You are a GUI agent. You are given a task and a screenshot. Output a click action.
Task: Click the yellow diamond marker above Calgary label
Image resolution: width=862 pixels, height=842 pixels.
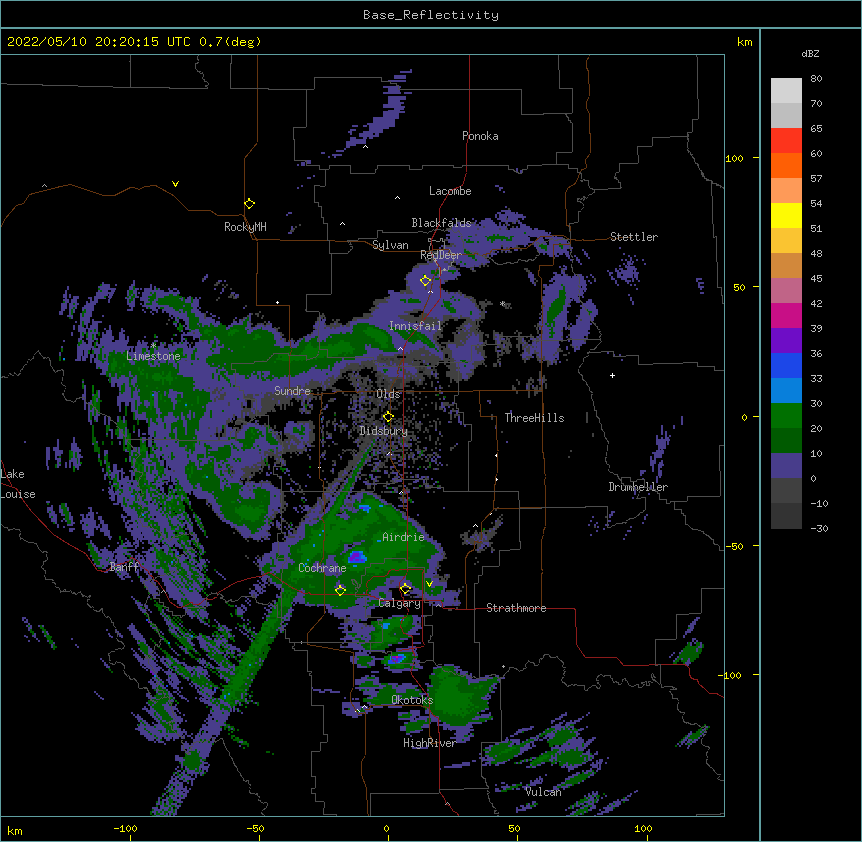pos(406,589)
